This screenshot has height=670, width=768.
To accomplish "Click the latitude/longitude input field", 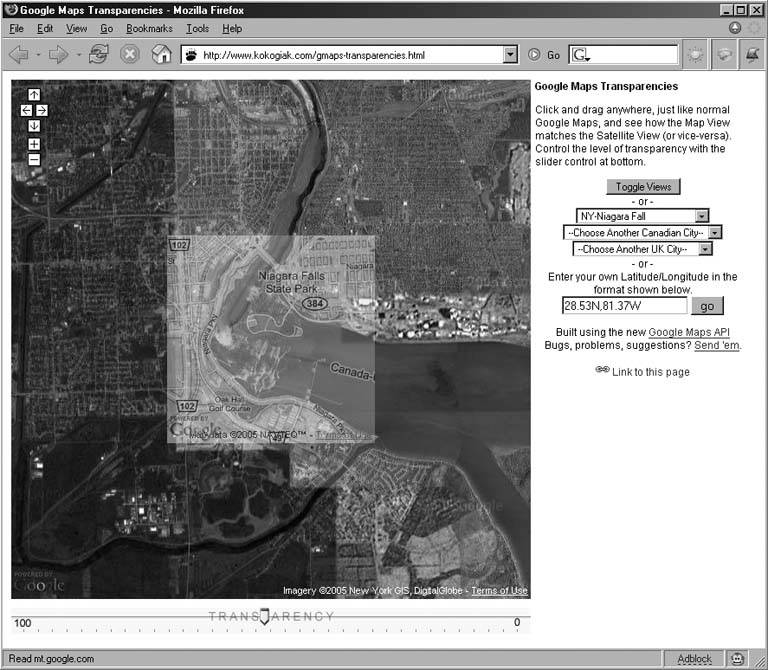I will (x=623, y=306).
